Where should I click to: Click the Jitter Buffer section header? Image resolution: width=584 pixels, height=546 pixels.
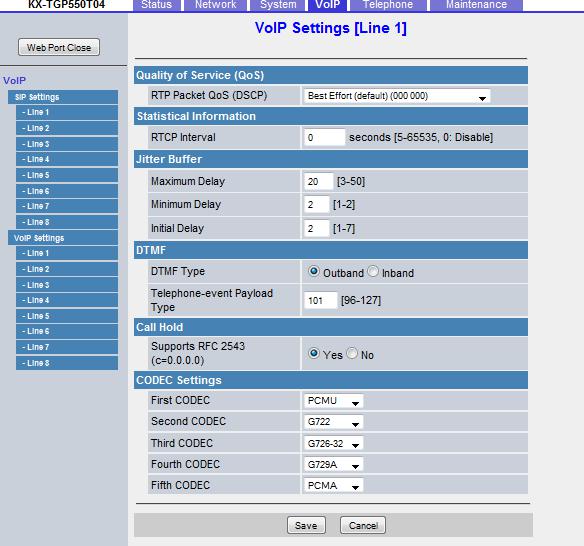click(331, 159)
